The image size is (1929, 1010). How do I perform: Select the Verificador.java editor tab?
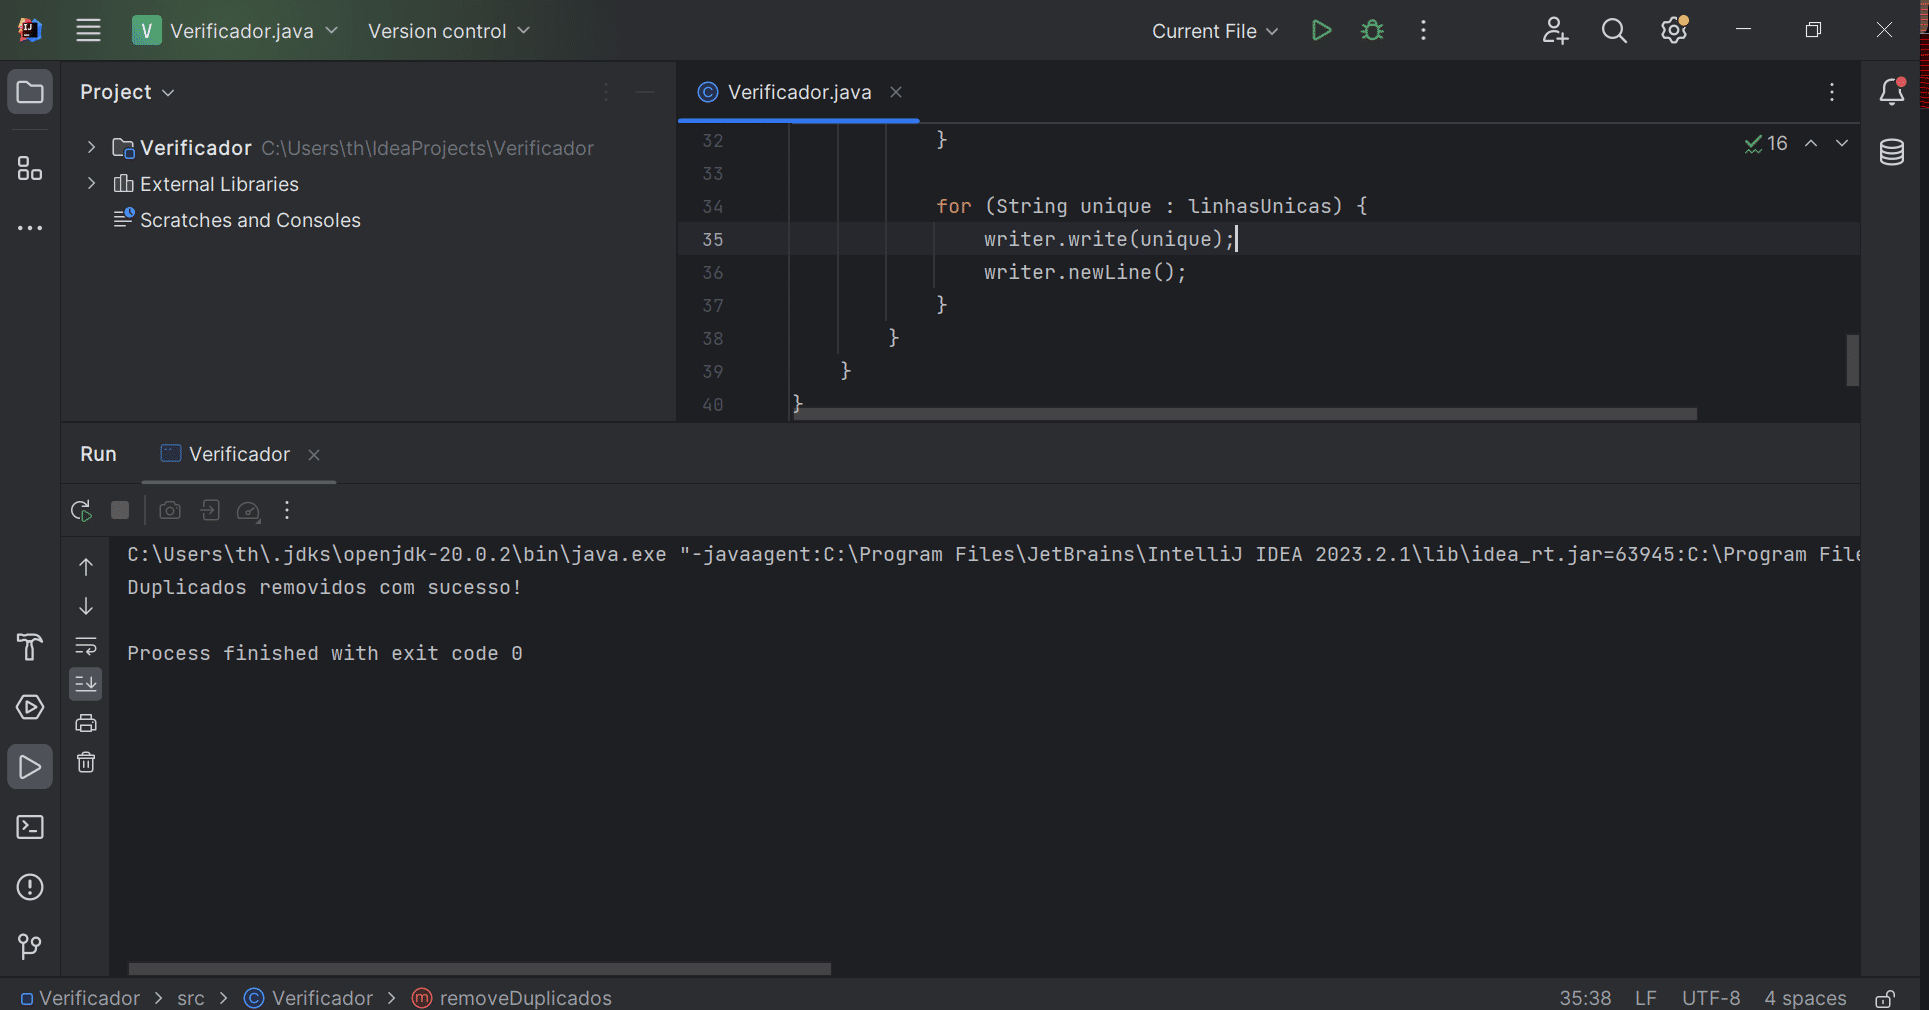click(798, 92)
